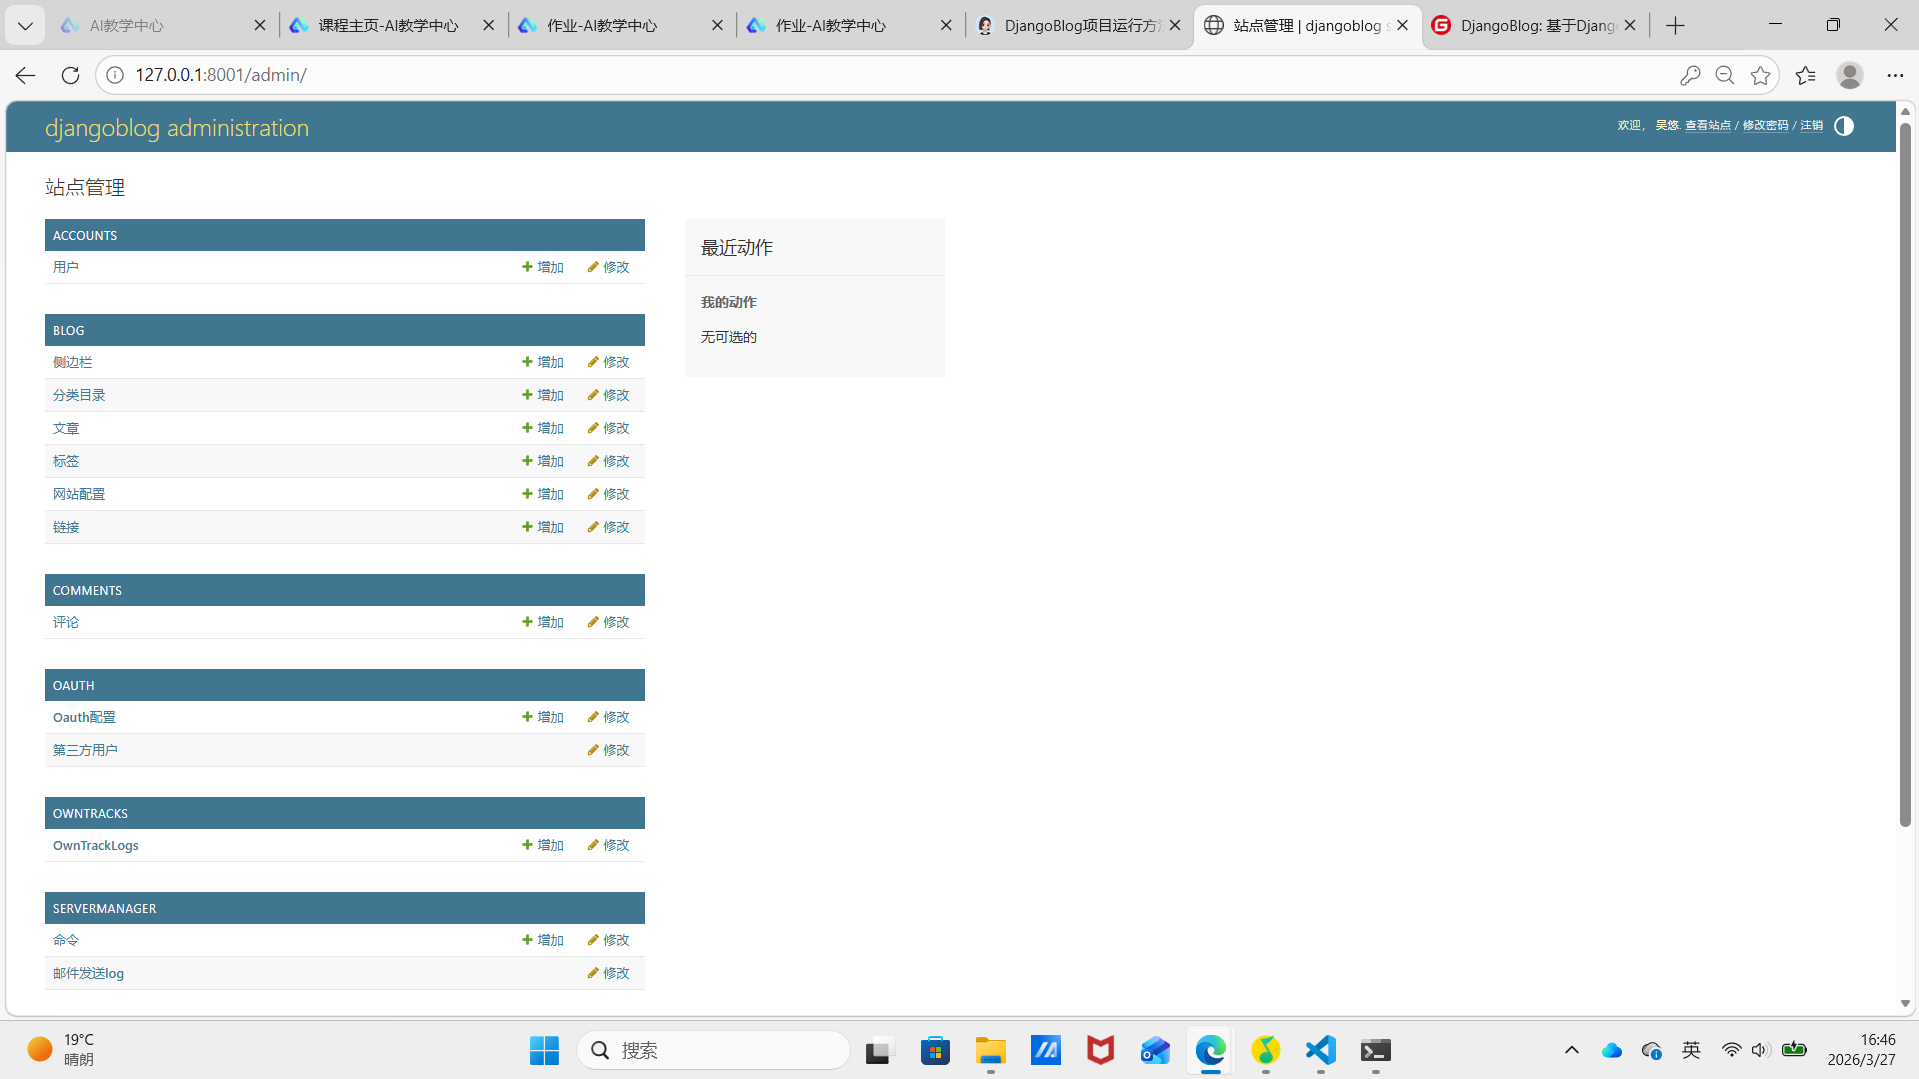Open the 分类目录 model link
1919x1079 pixels.
(x=79, y=395)
